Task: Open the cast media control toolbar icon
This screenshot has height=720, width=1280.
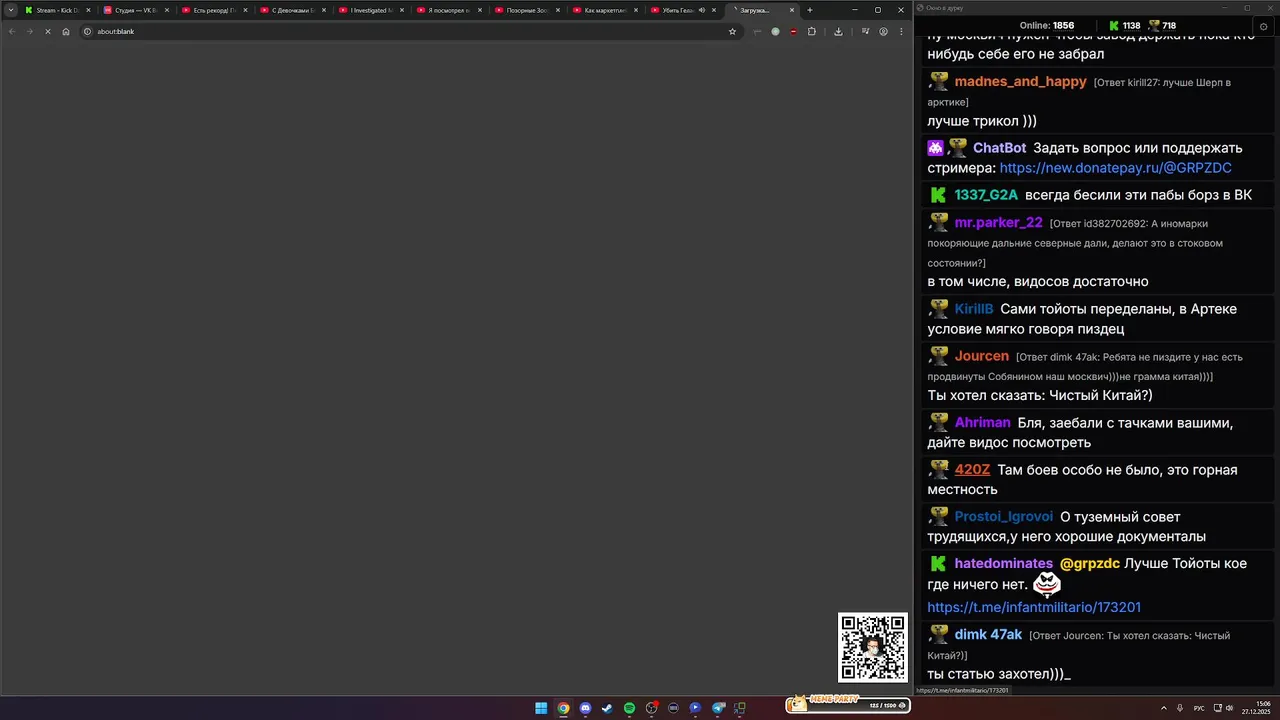Action: pos(865,31)
